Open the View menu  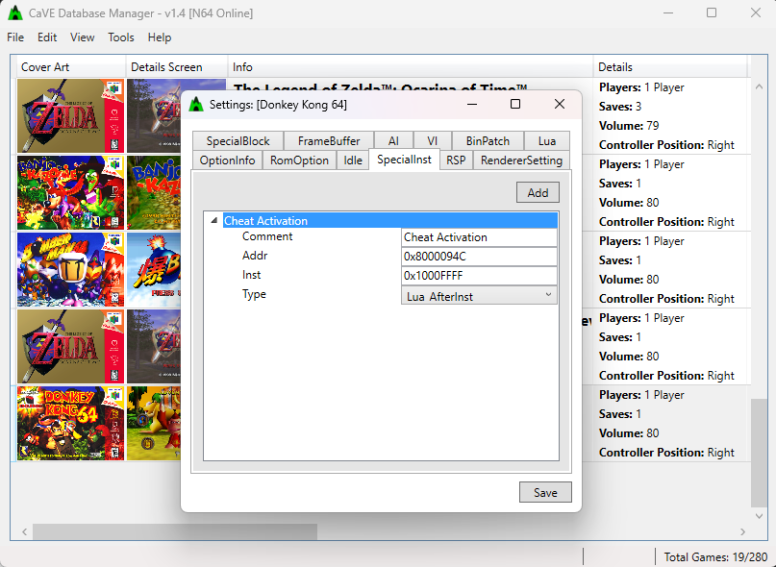[82, 38]
